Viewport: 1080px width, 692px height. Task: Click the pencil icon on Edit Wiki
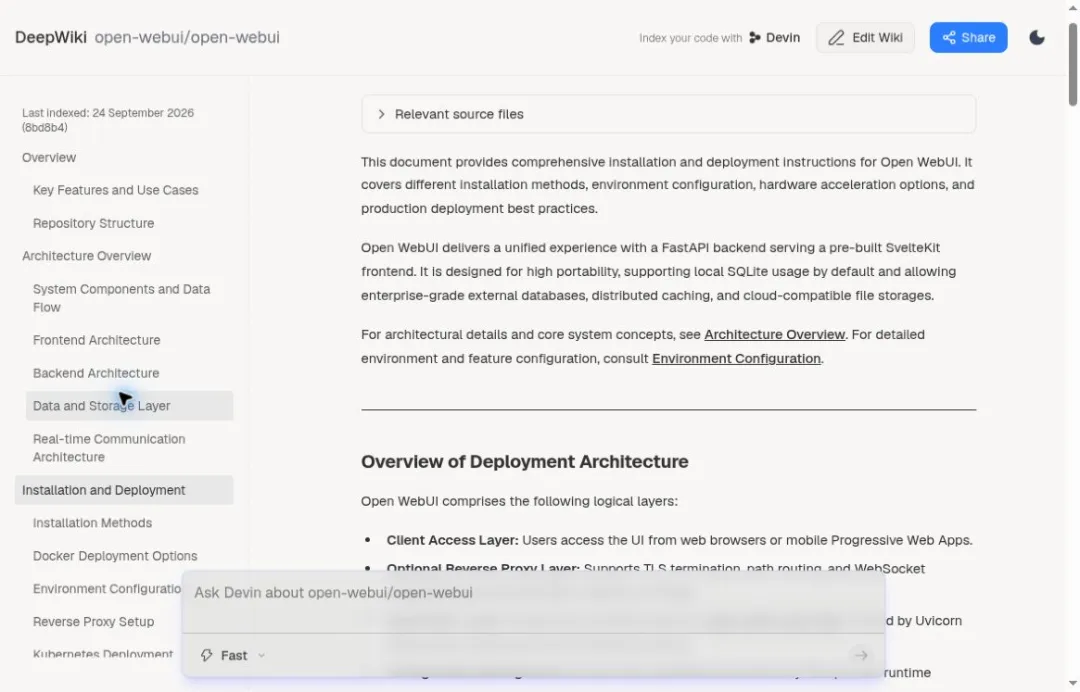pyautogui.click(x=836, y=38)
